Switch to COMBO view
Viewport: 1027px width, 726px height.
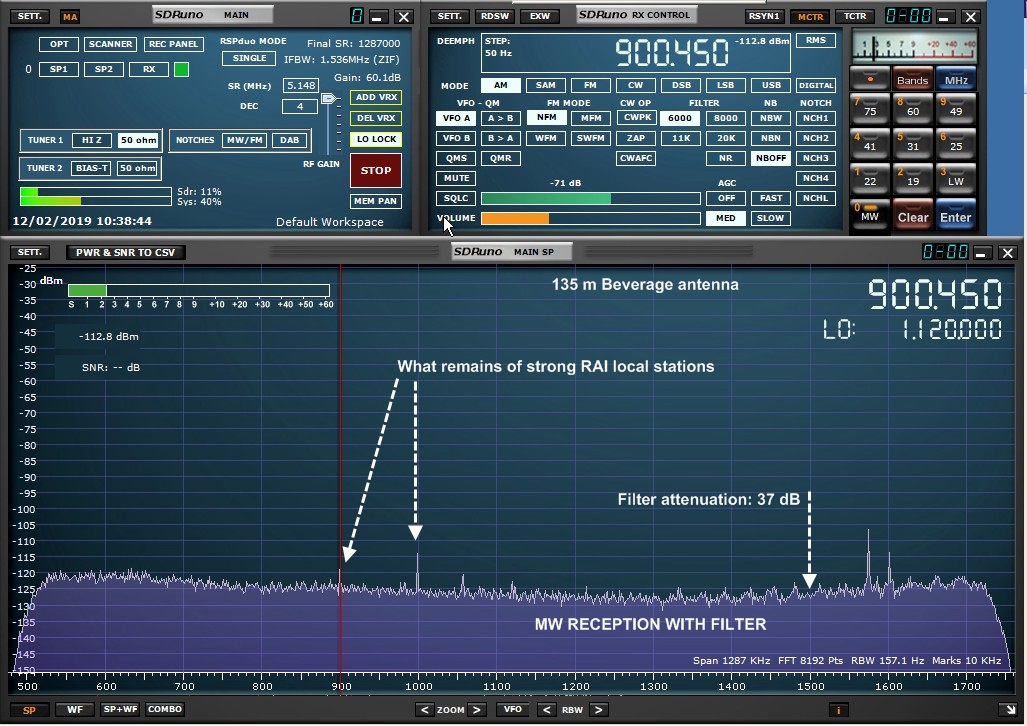click(165, 710)
